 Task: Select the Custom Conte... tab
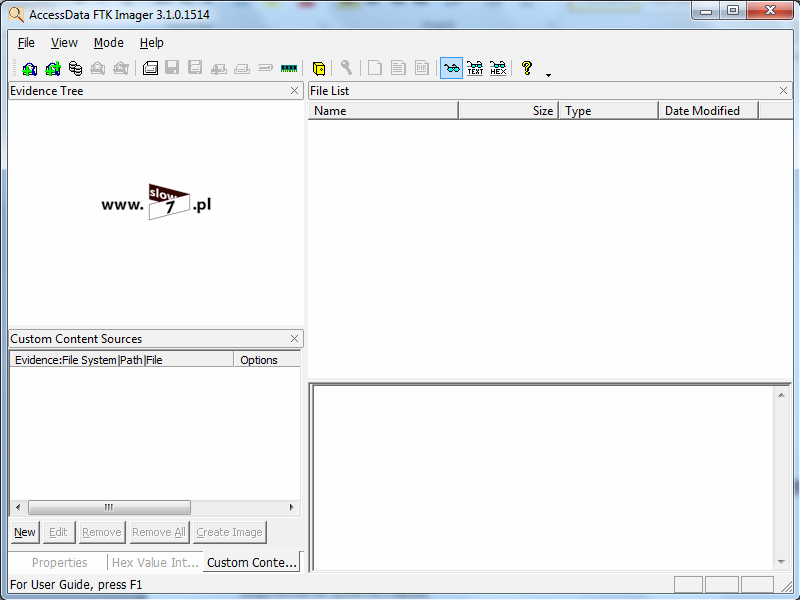252,562
